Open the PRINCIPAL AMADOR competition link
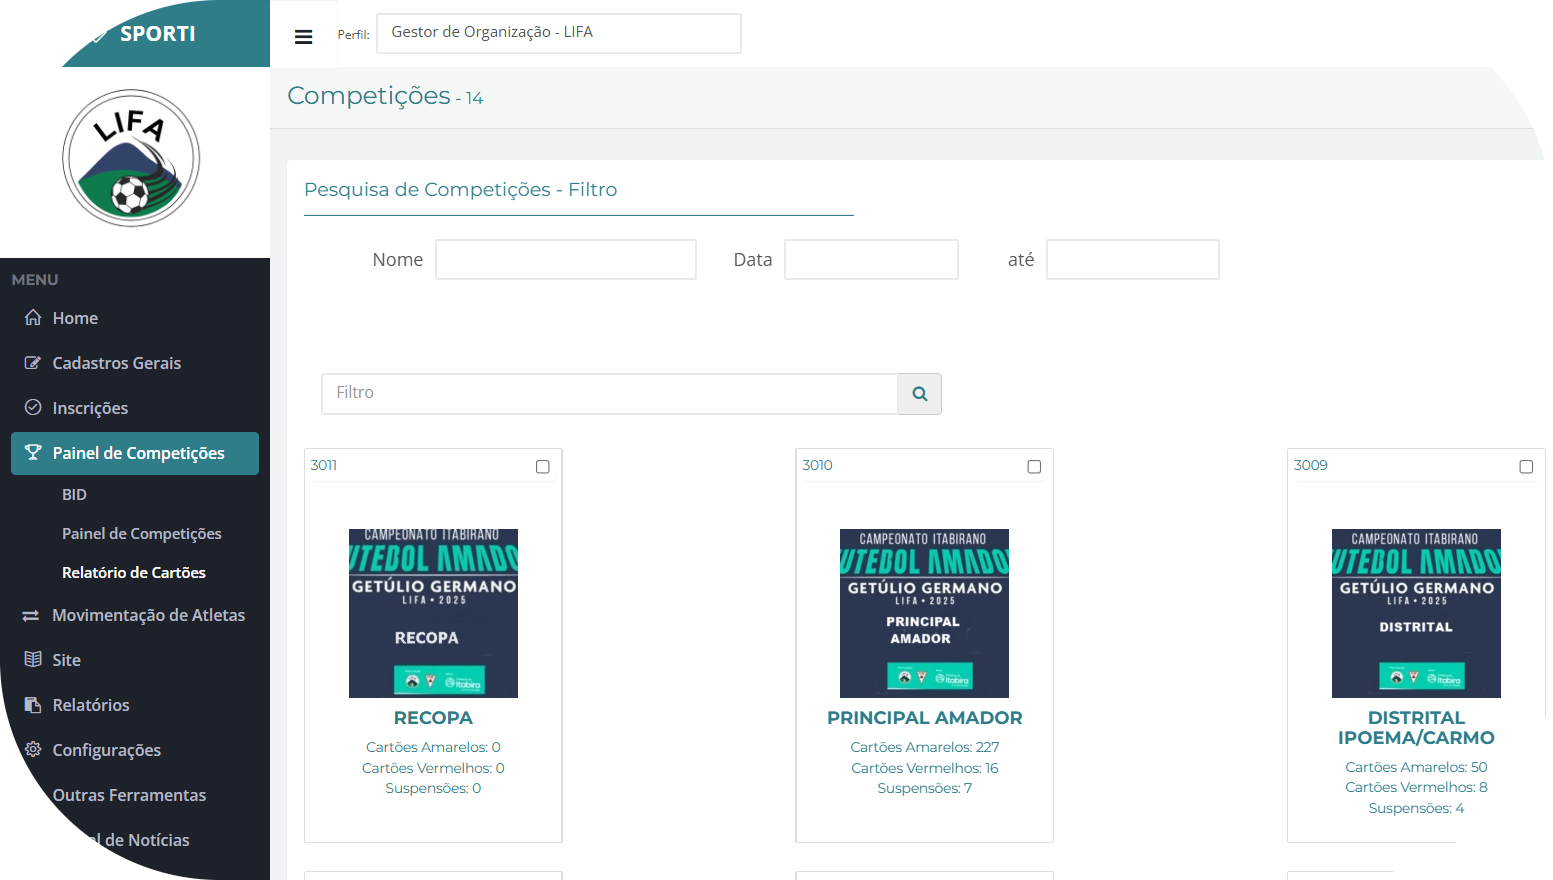1553x880 pixels. coord(924,718)
